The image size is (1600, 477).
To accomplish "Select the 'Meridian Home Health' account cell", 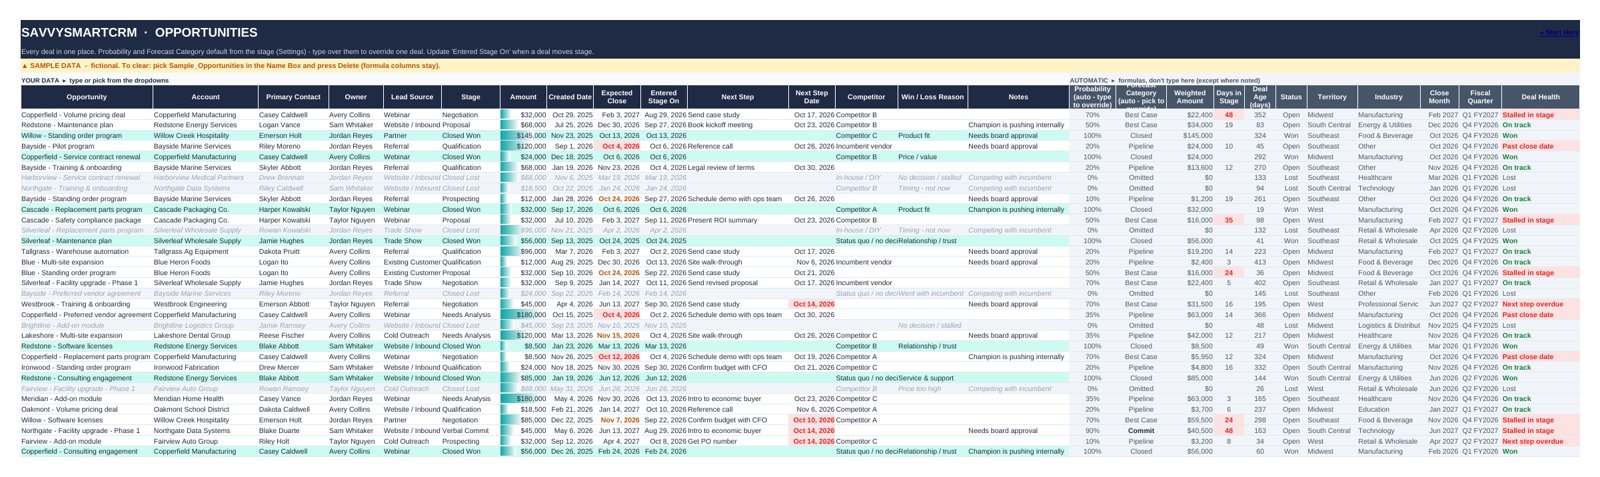I will tap(206, 399).
